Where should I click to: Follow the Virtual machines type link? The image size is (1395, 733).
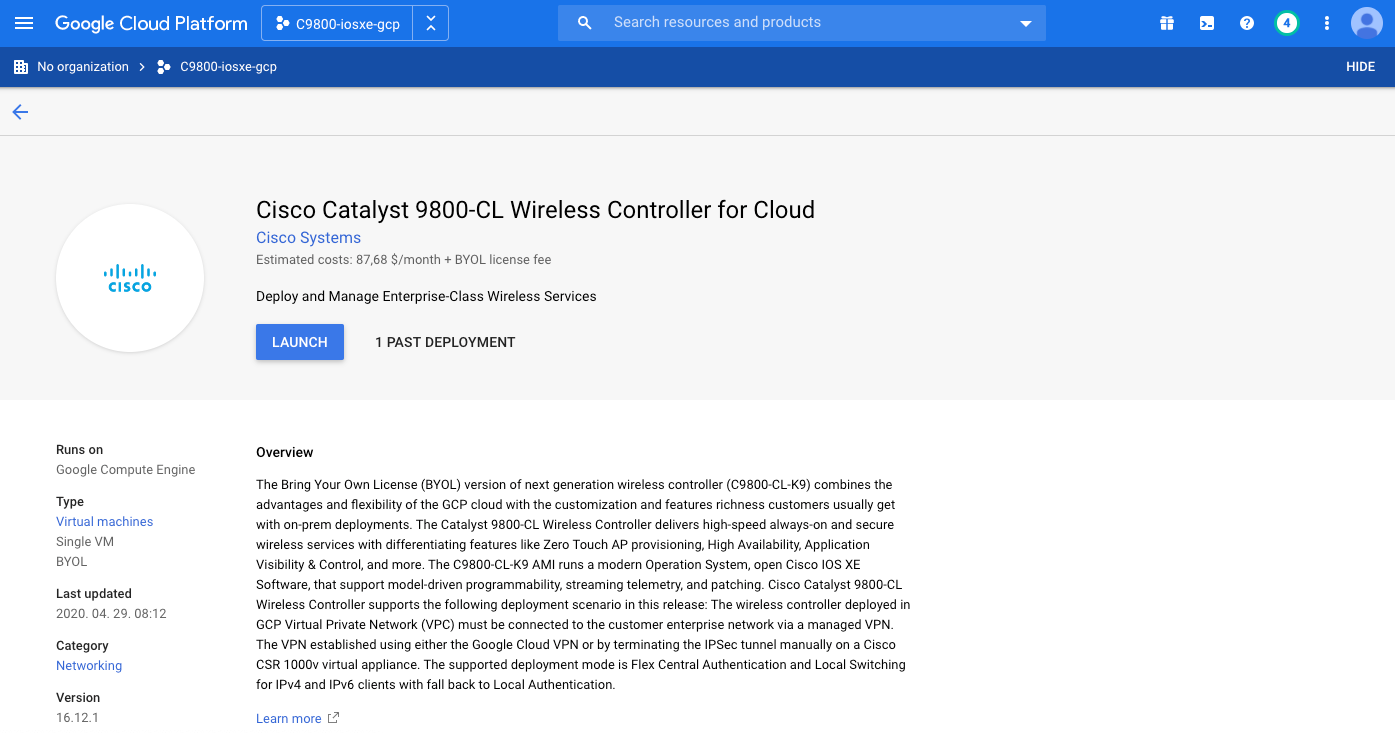coord(104,522)
